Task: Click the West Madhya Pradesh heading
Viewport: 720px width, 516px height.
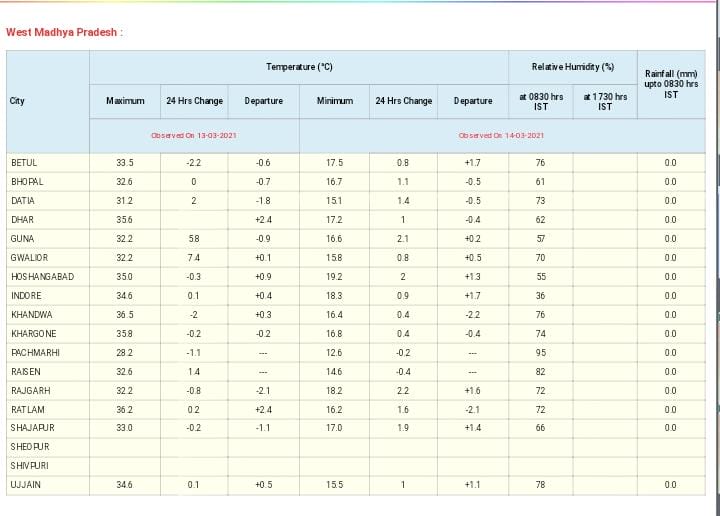Action: pos(64,32)
